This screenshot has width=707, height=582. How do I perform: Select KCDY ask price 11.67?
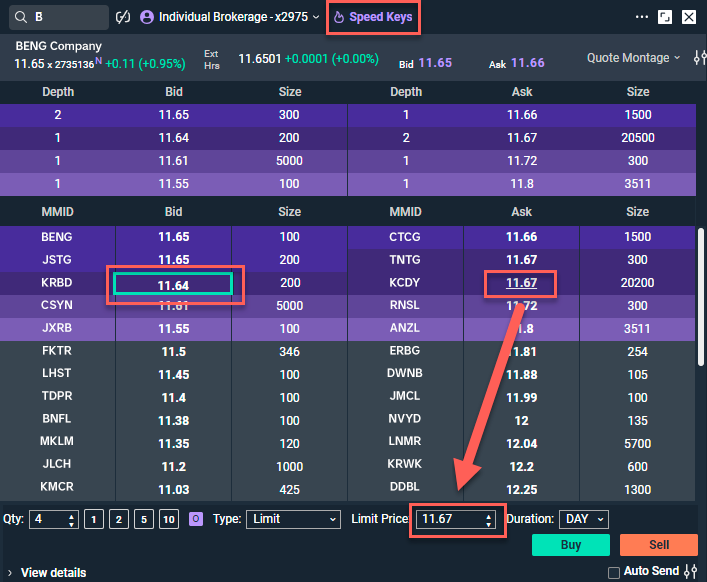(521, 283)
